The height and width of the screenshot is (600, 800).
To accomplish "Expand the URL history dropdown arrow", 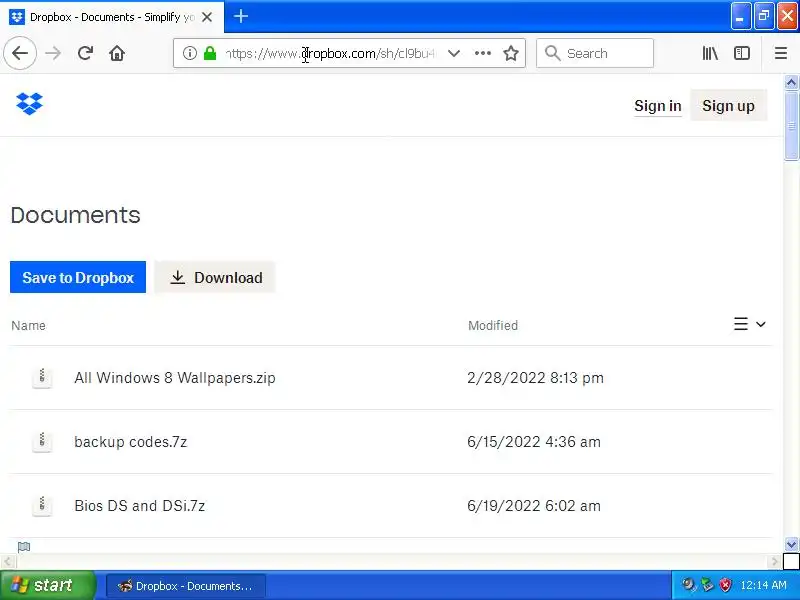I will [454, 53].
